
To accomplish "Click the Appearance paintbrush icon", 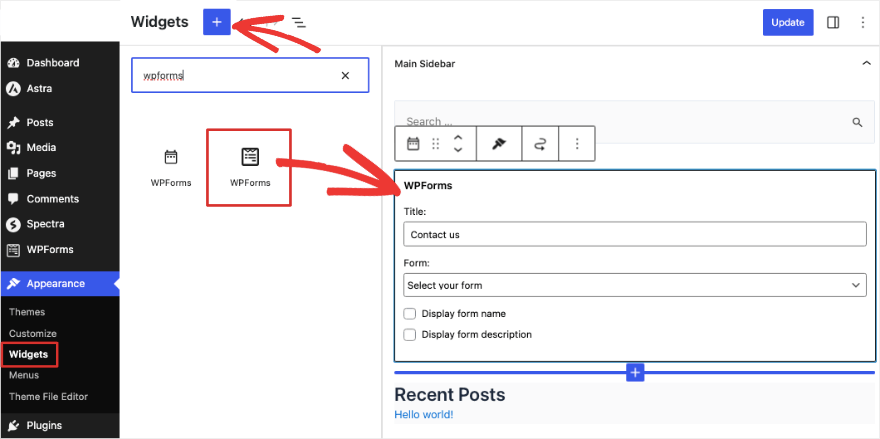I will [13, 283].
